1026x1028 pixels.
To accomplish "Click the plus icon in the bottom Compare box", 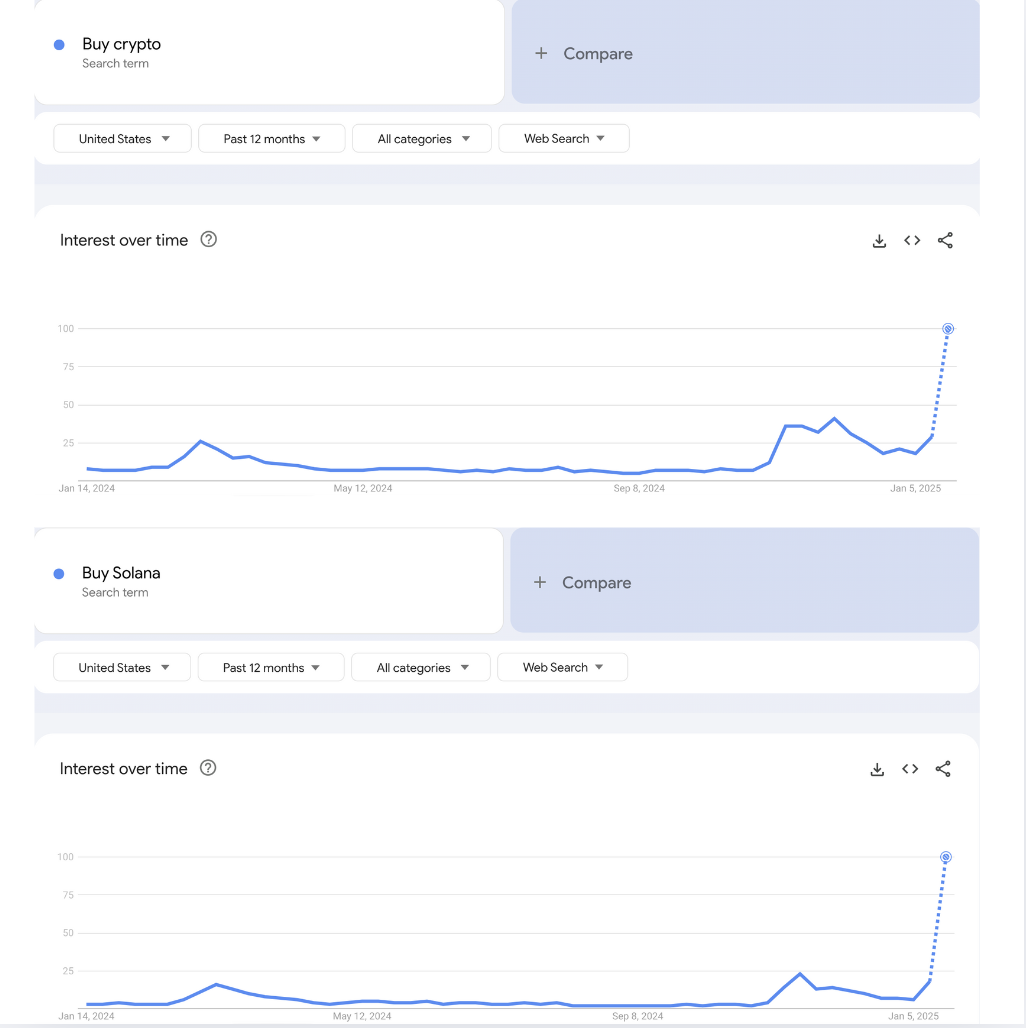I will (540, 582).
